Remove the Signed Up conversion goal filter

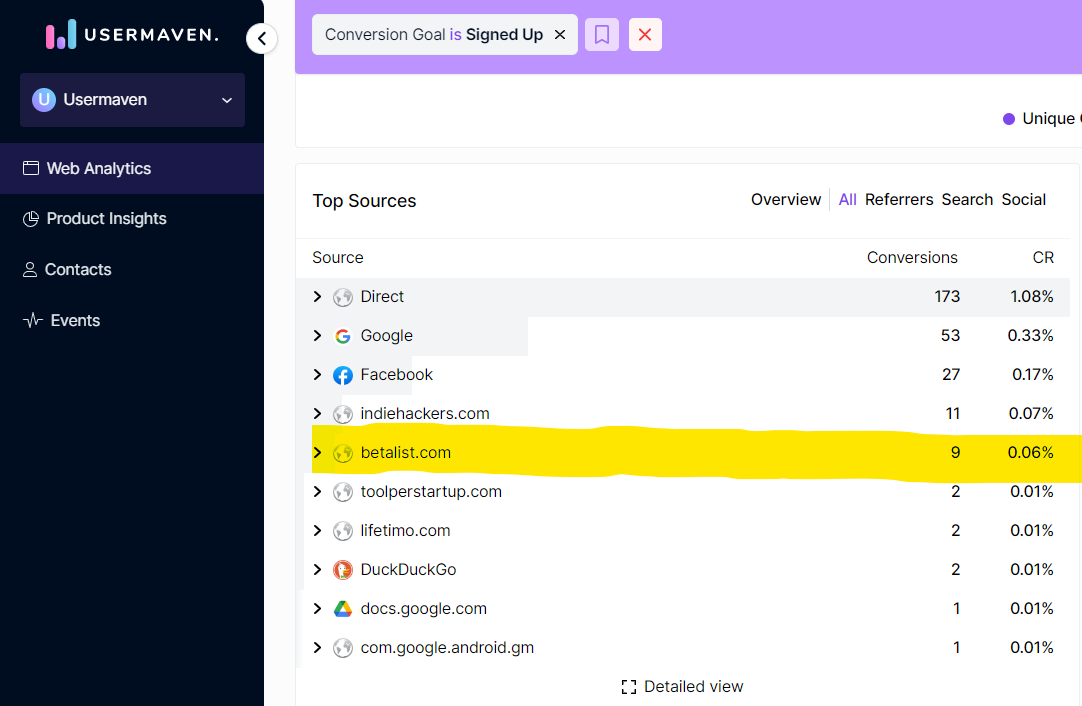[560, 35]
